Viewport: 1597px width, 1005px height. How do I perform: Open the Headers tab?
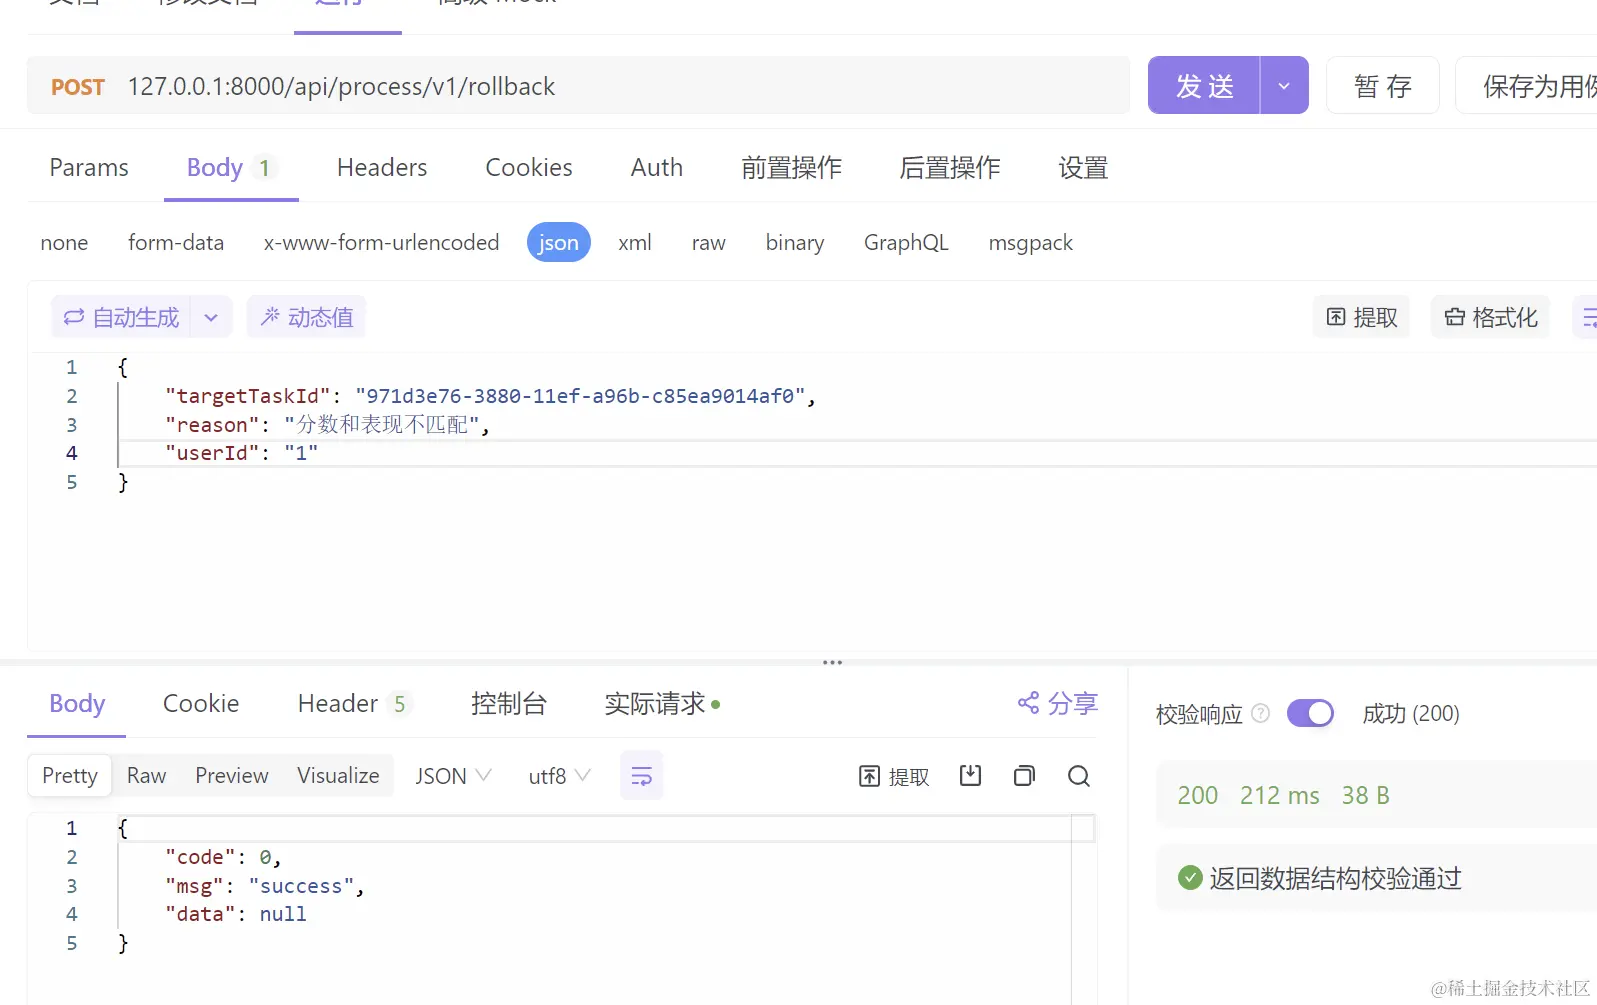tap(382, 168)
